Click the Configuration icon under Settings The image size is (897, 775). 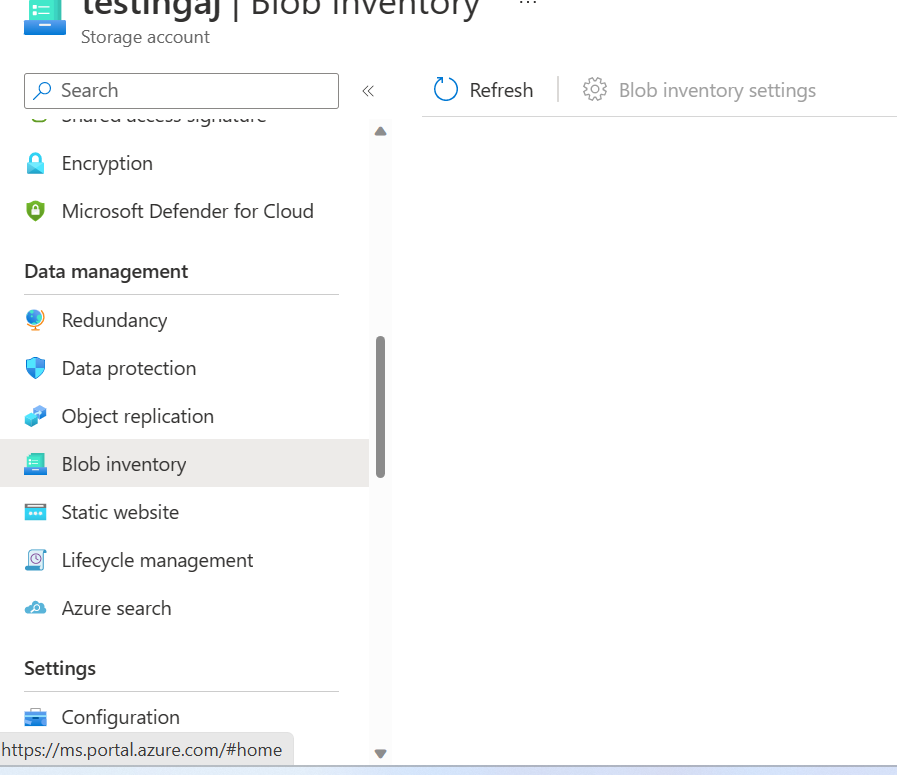[36, 716]
